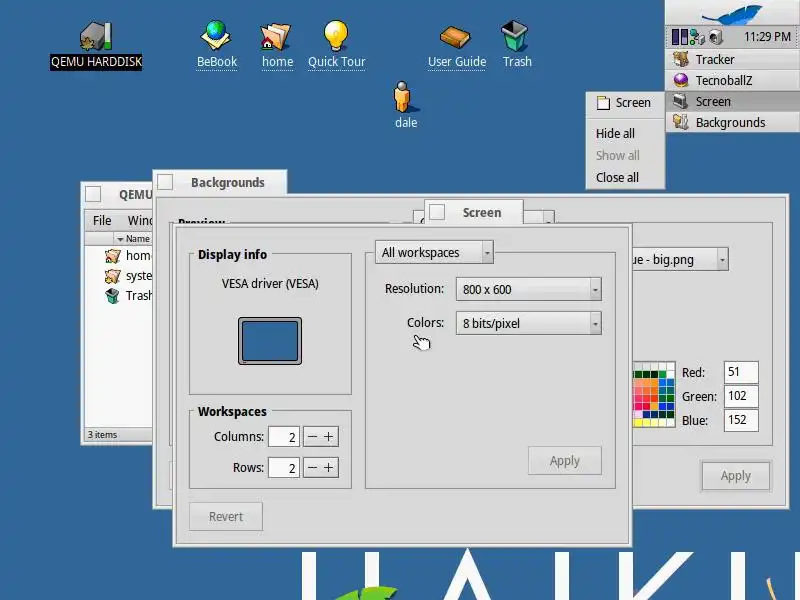
Task: Increase workspace Rows with plus button
Action: coord(329,467)
